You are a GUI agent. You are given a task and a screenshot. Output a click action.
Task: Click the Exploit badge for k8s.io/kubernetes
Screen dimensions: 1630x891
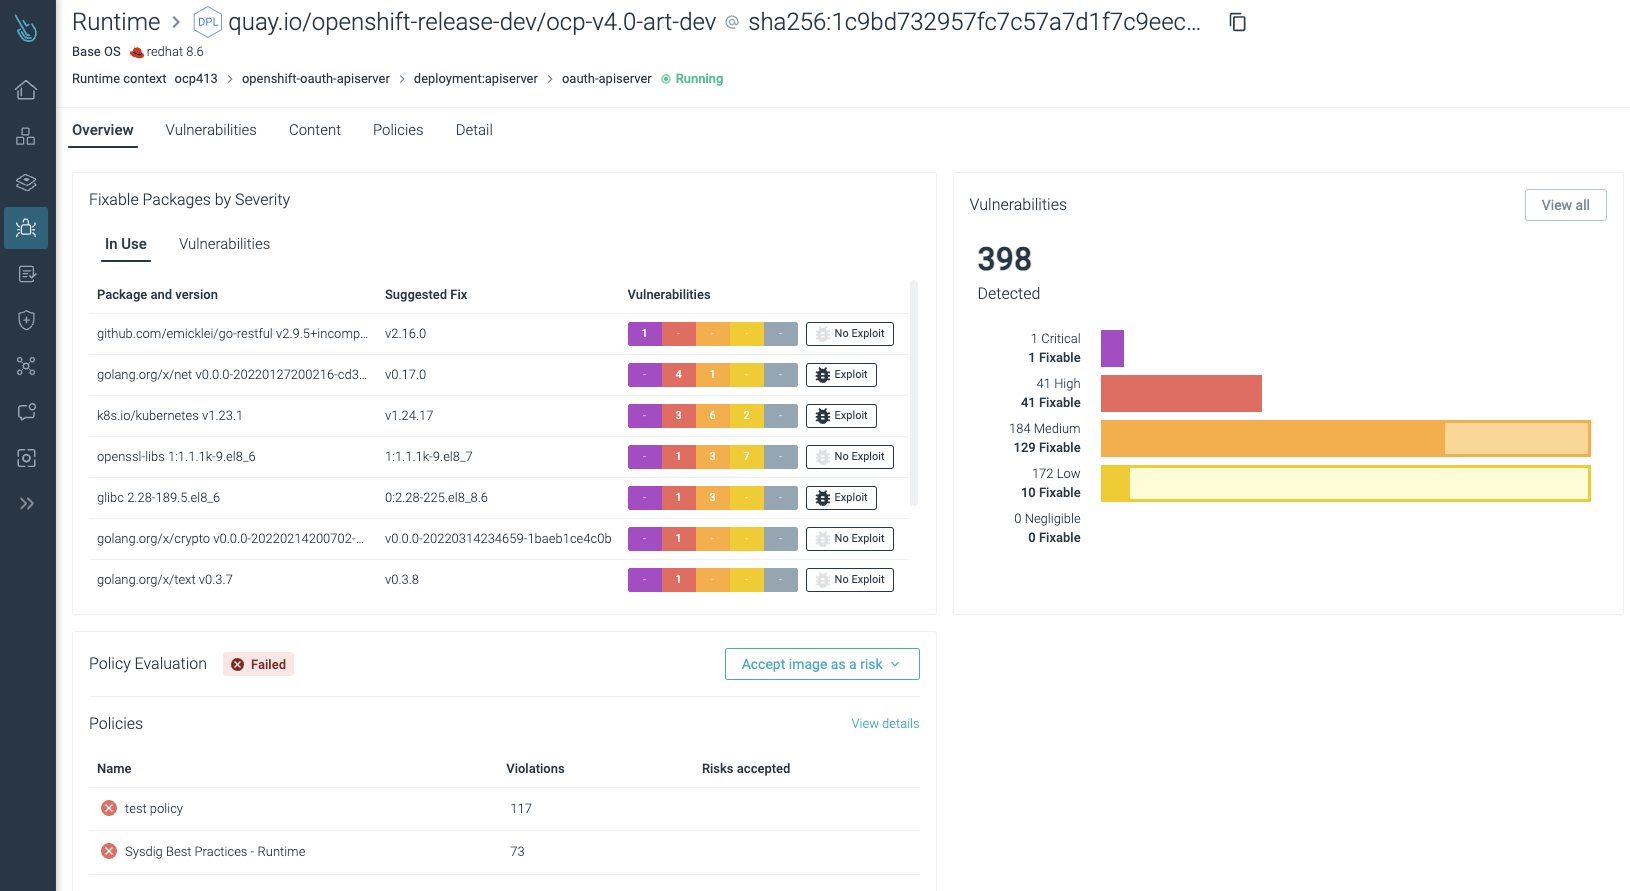(x=841, y=416)
